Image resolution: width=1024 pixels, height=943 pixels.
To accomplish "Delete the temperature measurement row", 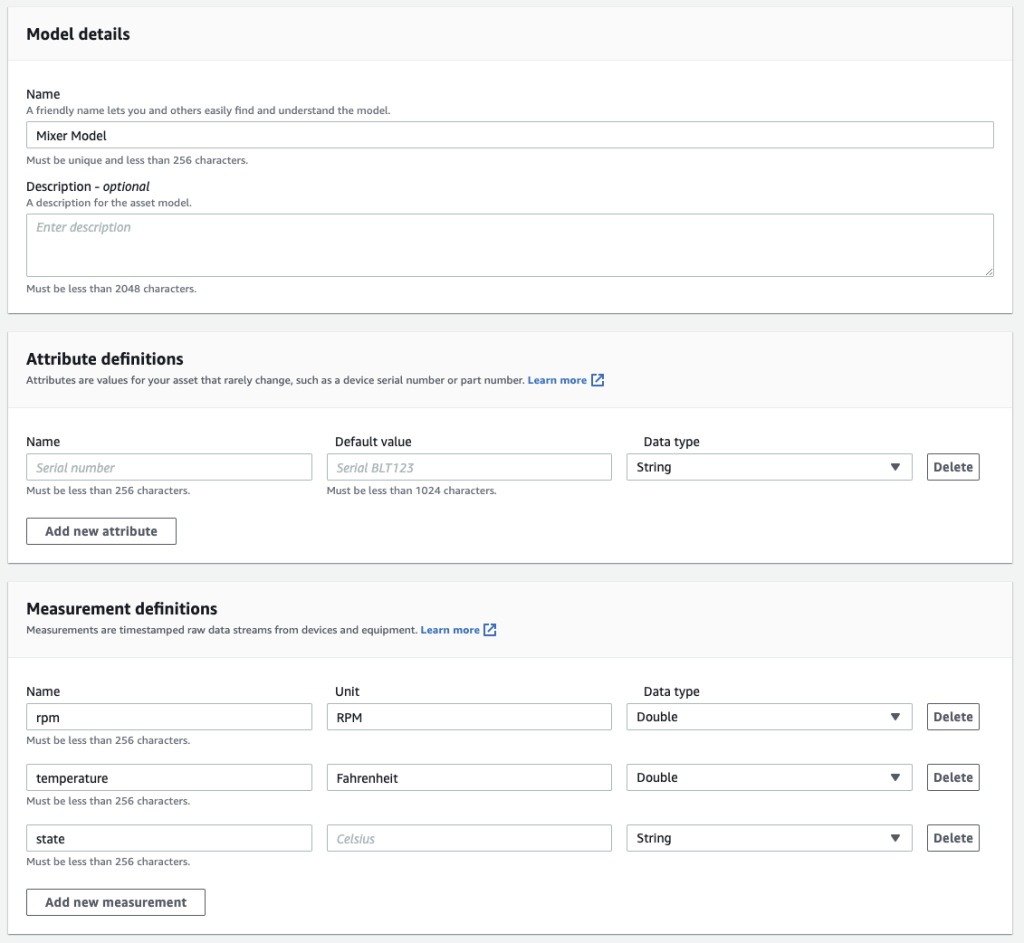I will pyautogui.click(x=952, y=778).
